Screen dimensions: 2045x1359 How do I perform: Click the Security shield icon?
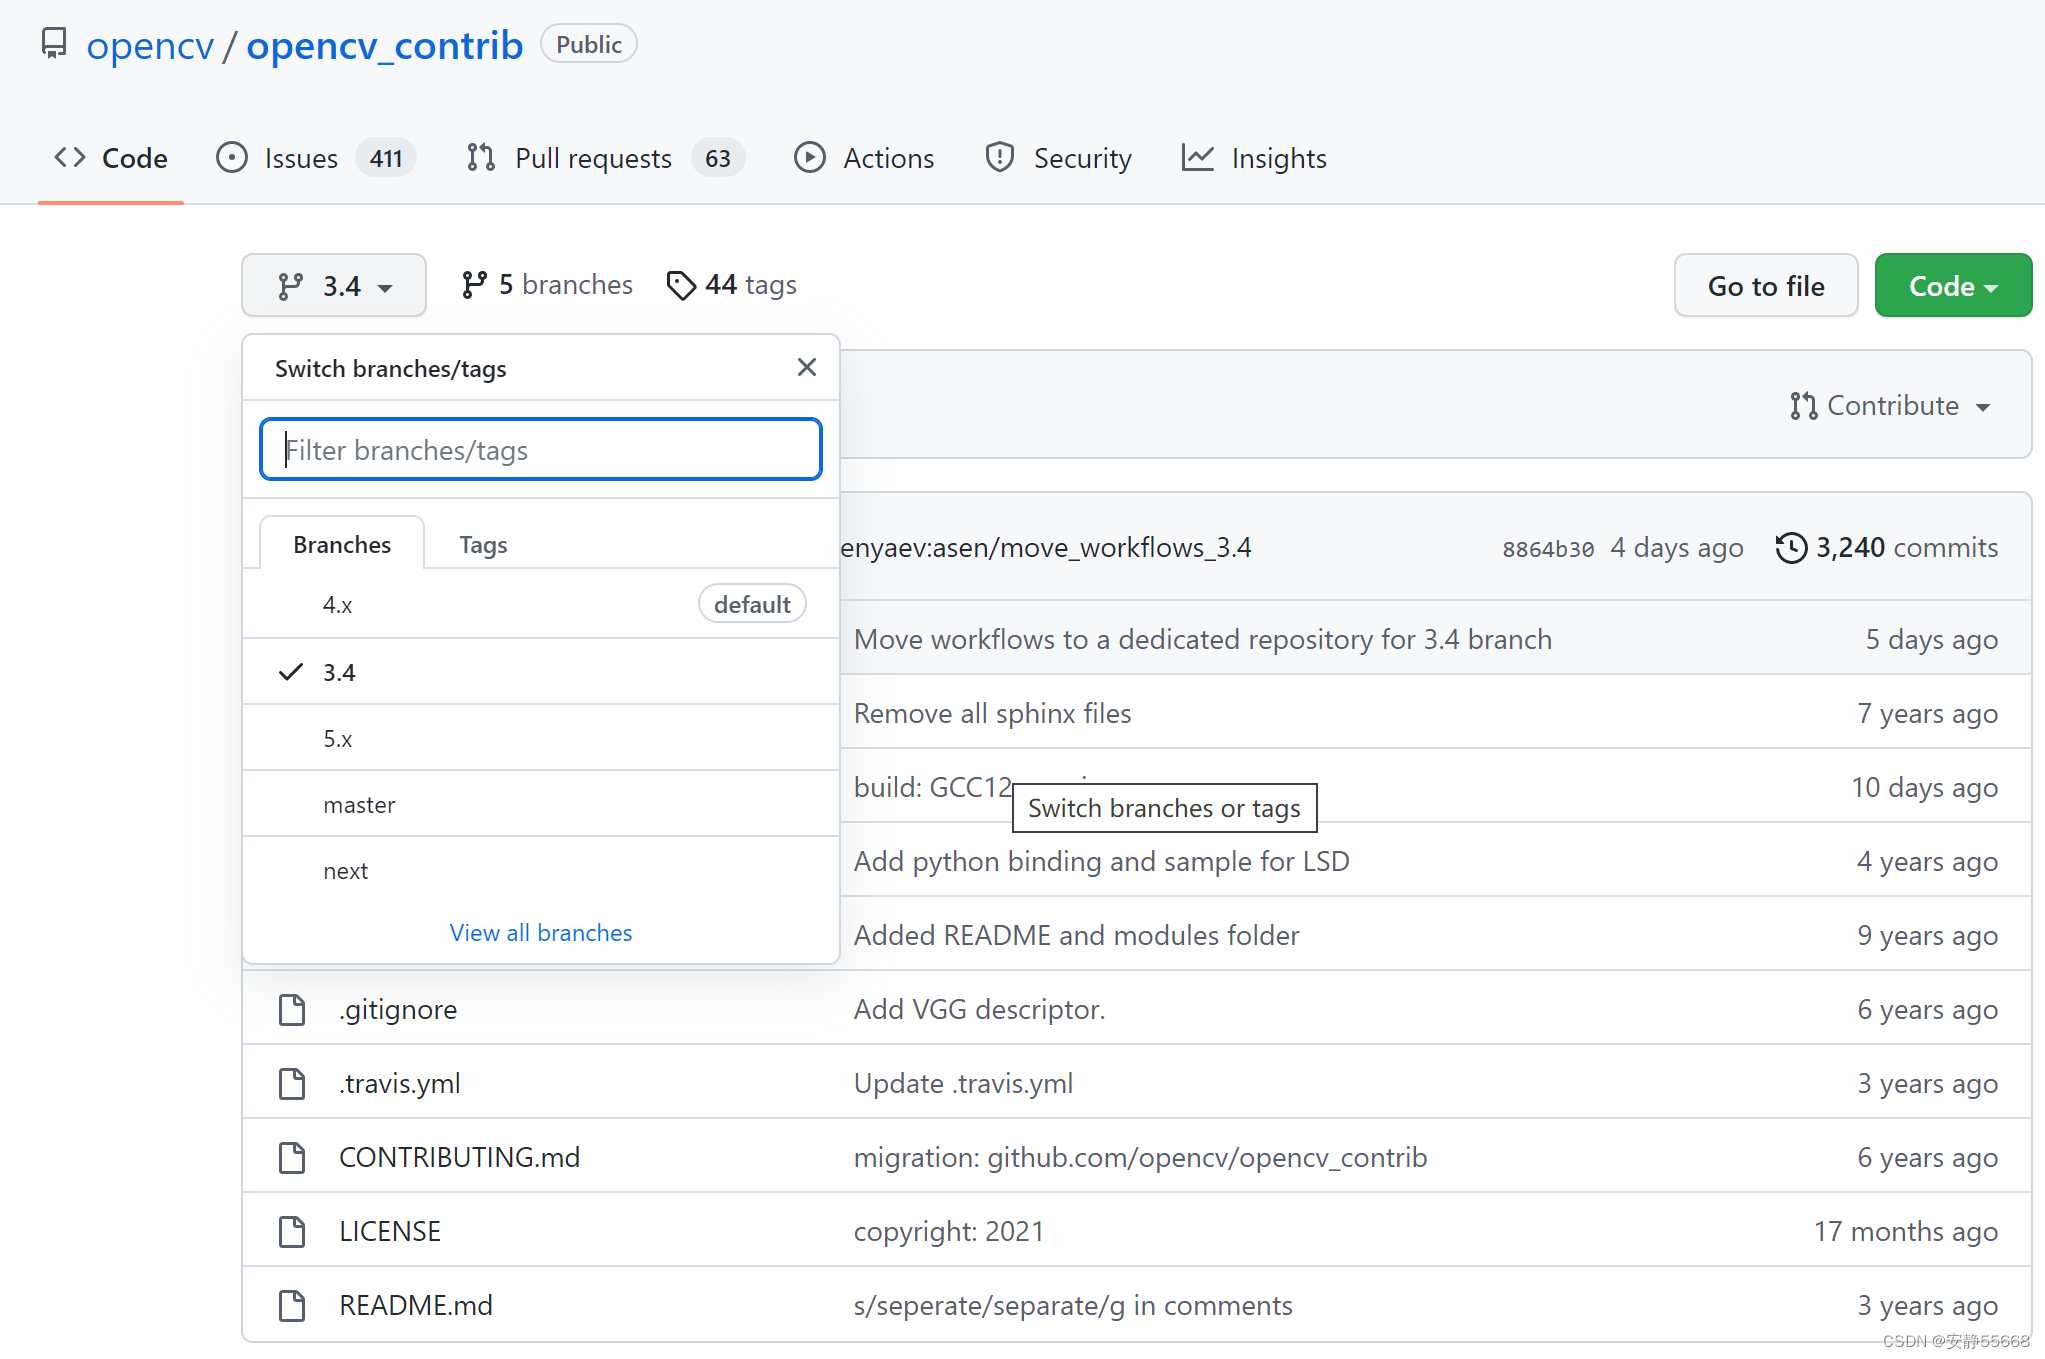[x=999, y=158]
